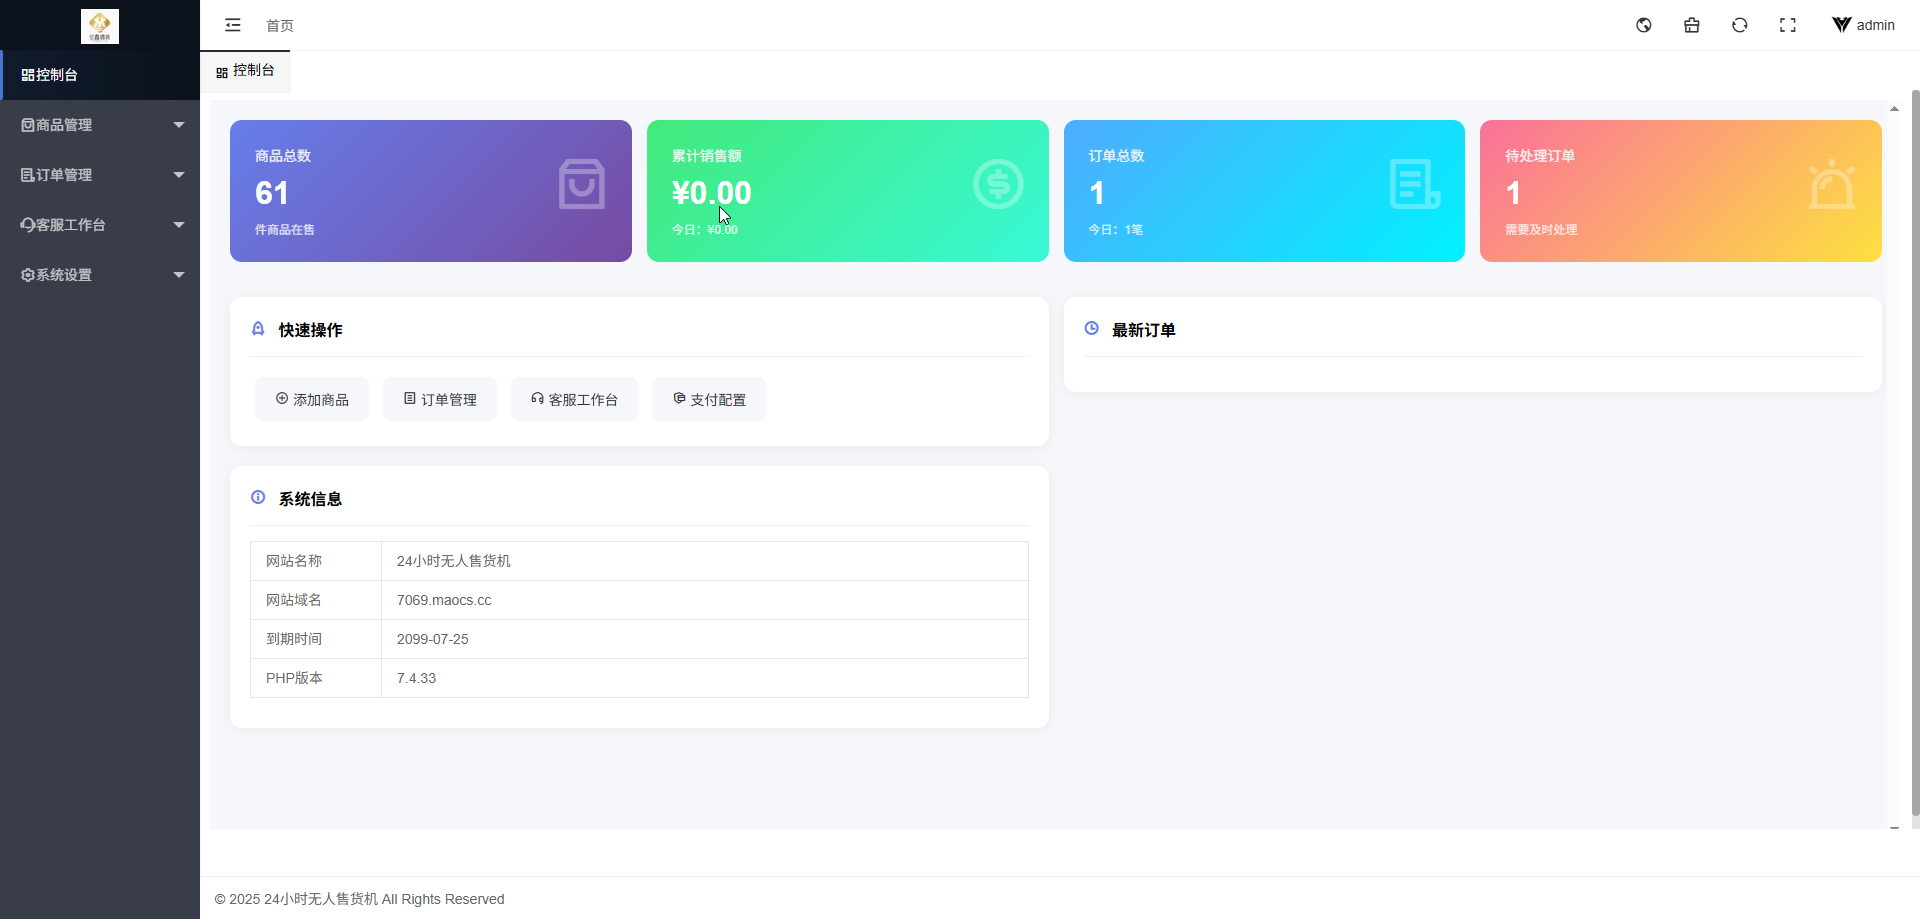Click the 到期时间 label cell
Screen dimensions: 1920x919
pos(316,639)
